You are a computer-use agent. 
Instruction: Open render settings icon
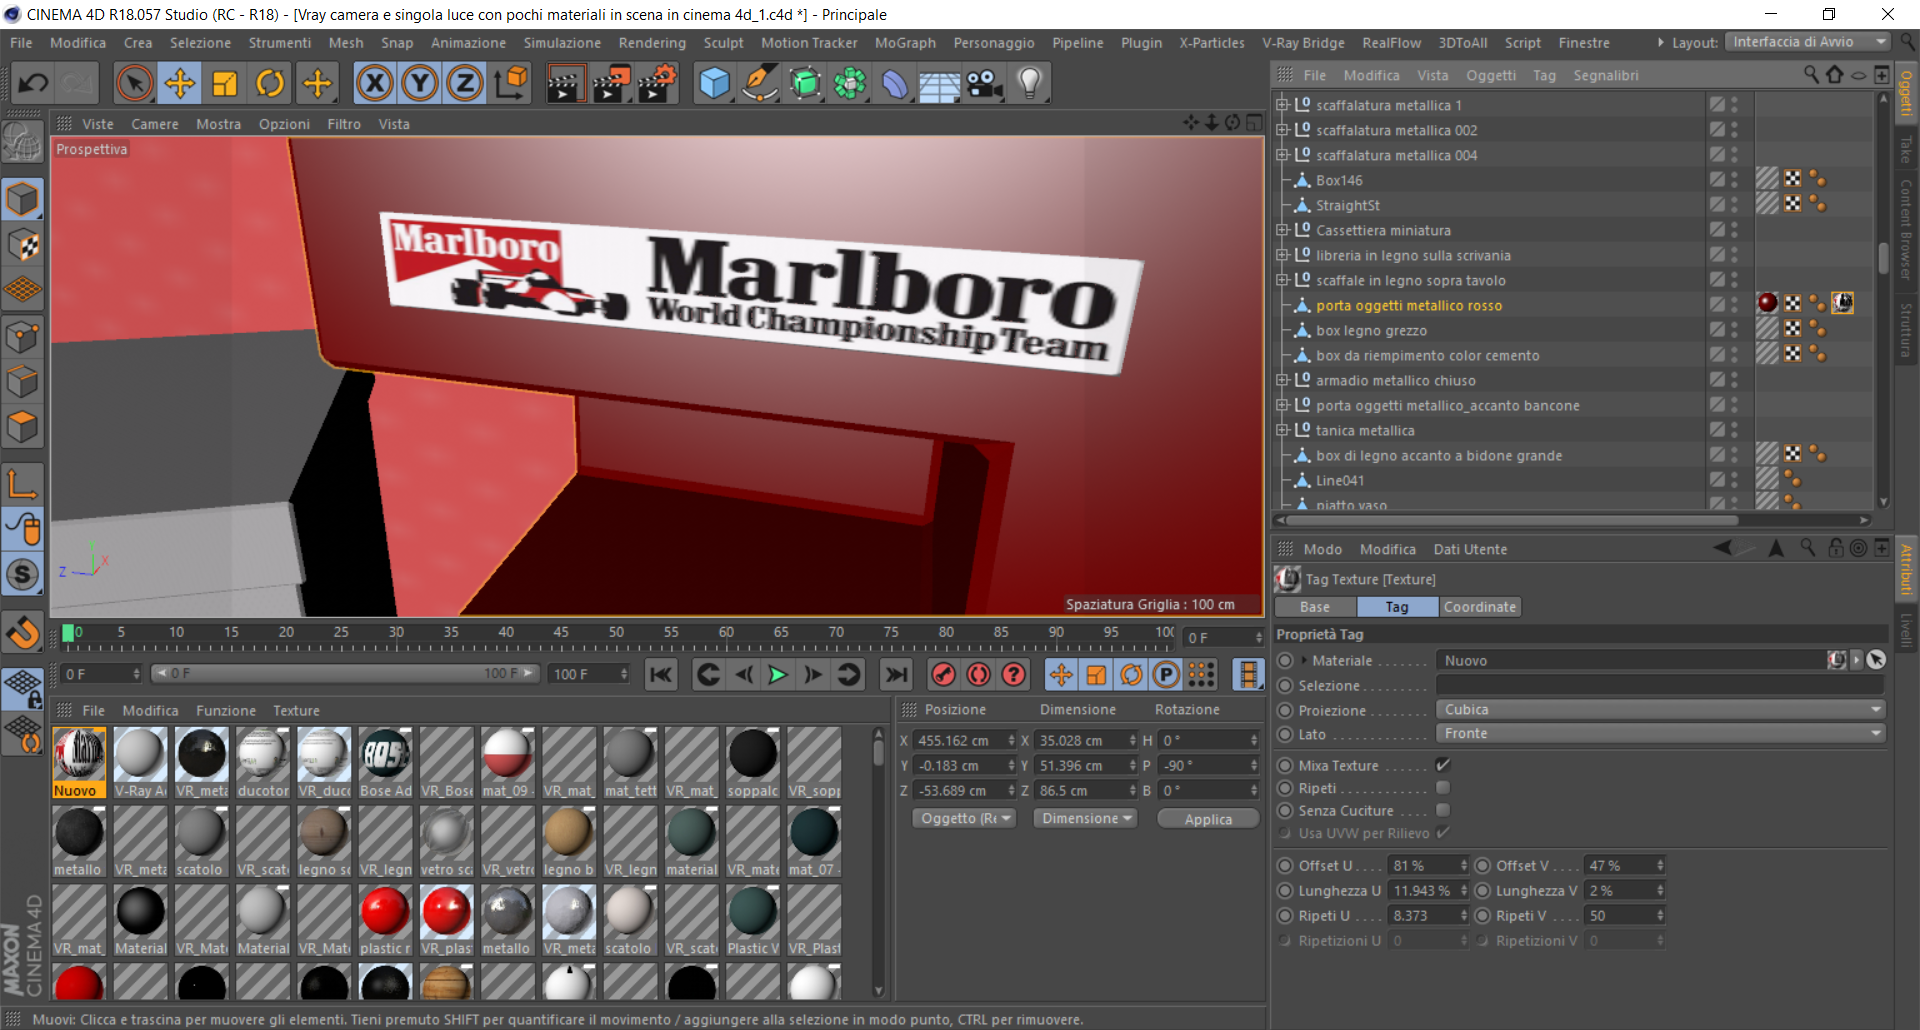tap(657, 83)
